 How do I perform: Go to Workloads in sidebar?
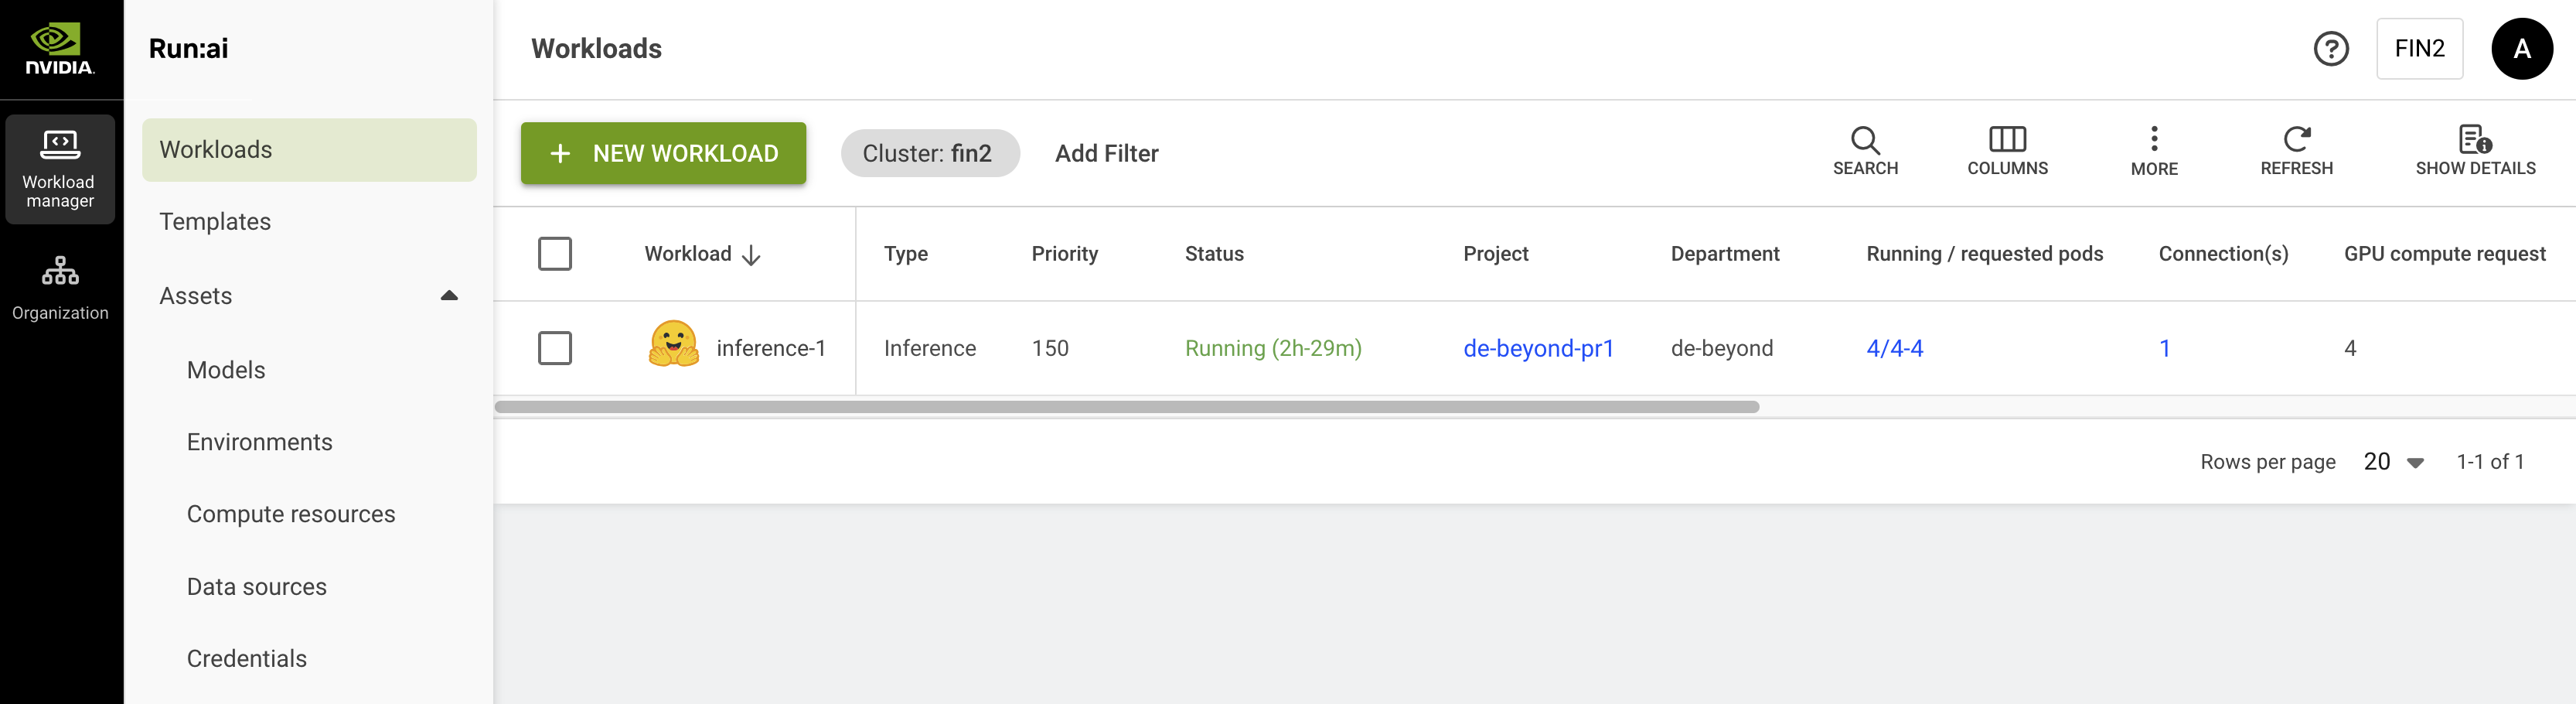click(309, 150)
